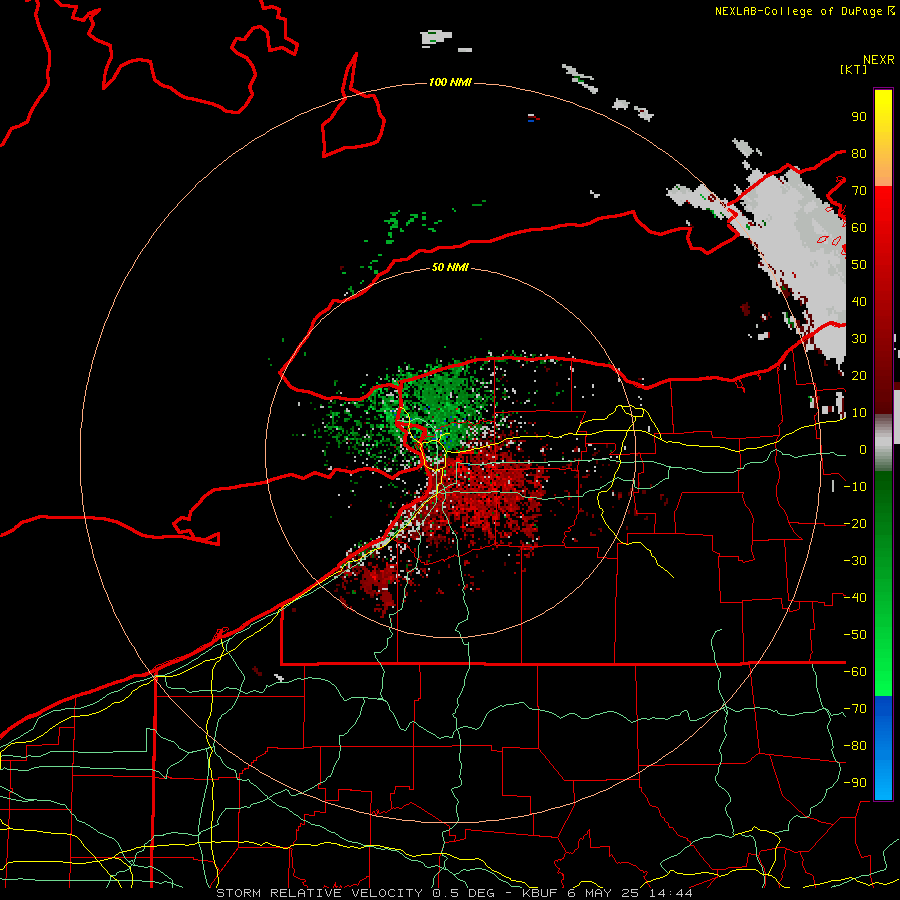Click the positive 60 scale value

[859, 227]
